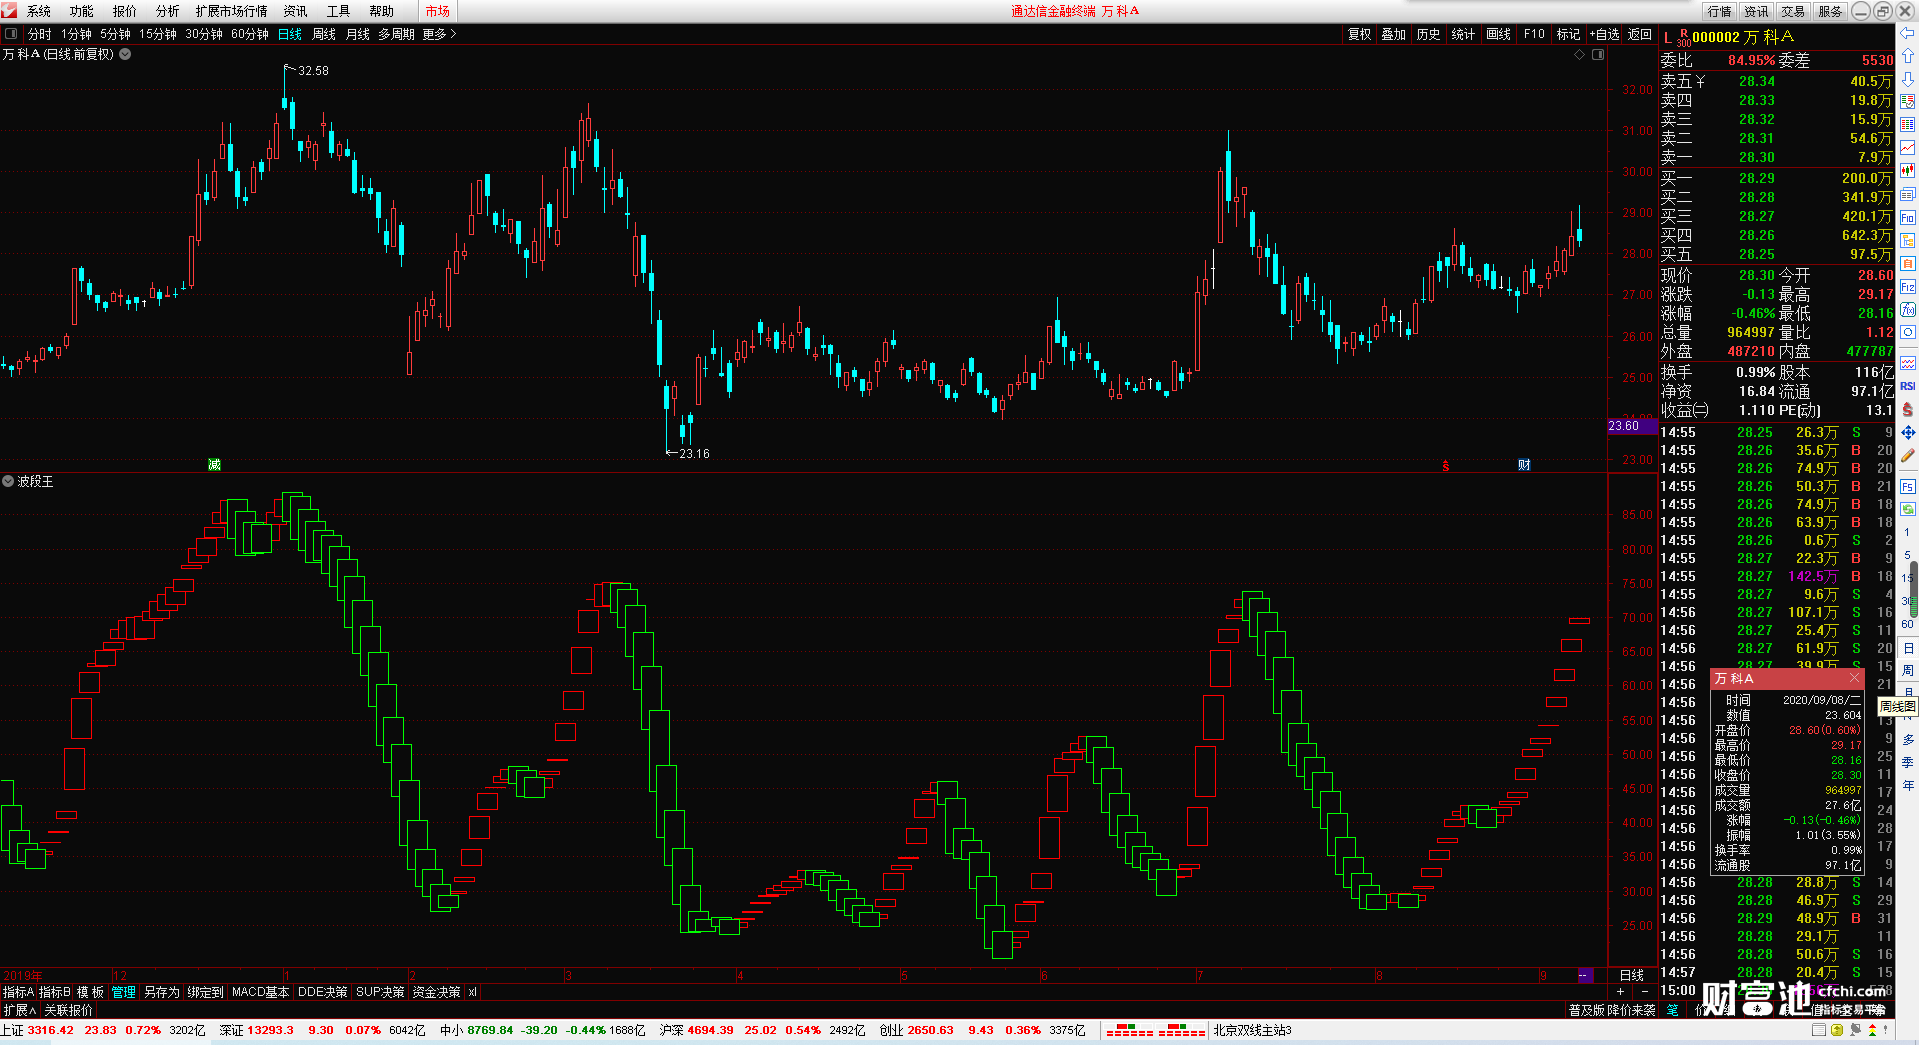Click the wavy indicator lines sidebar icon
Viewport: 1919px width, 1045px height.
[x=1908, y=363]
